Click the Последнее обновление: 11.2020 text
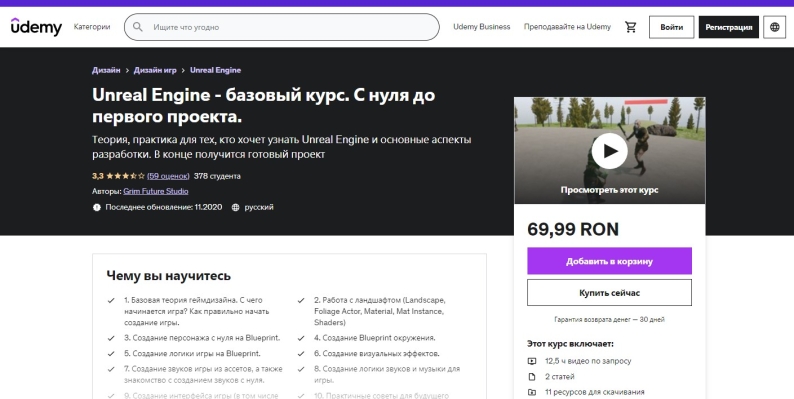Image resolution: width=794 pixels, height=399 pixels. pyautogui.click(x=164, y=207)
